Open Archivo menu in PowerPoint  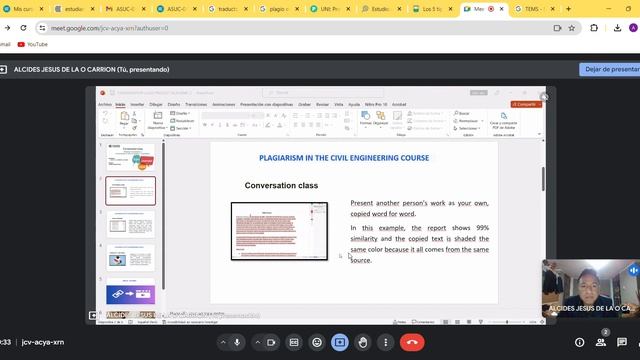point(105,104)
